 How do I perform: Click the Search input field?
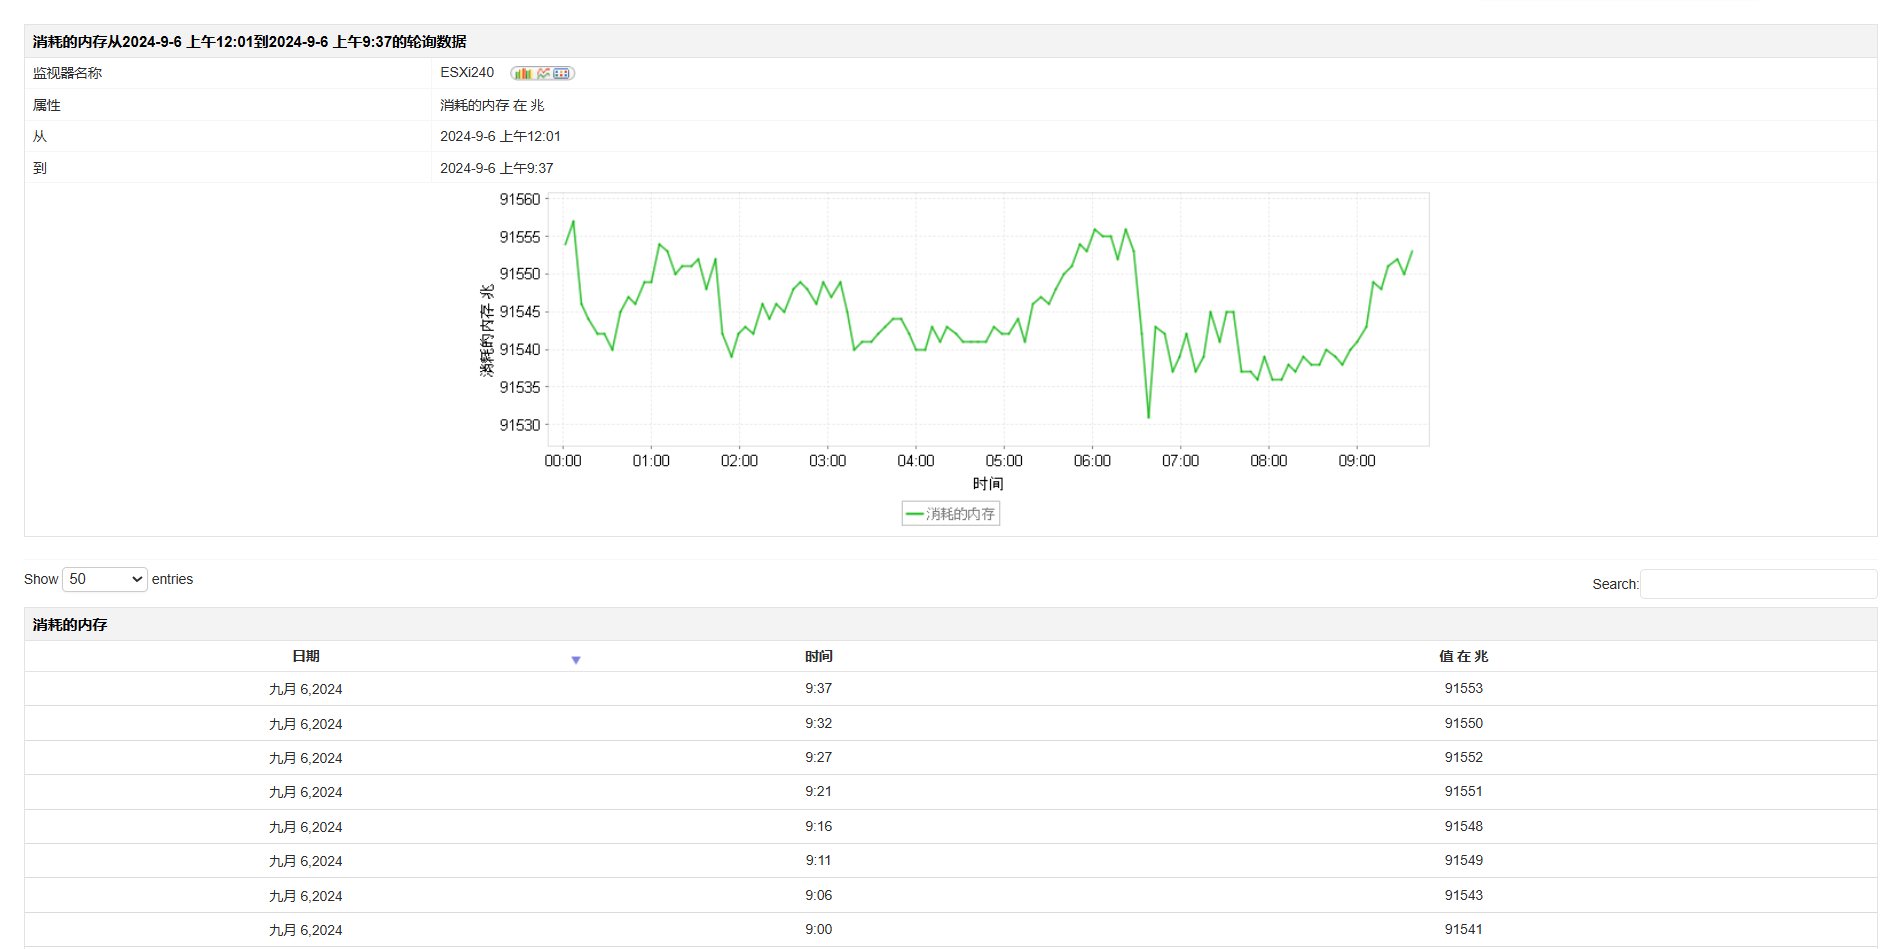1758,584
